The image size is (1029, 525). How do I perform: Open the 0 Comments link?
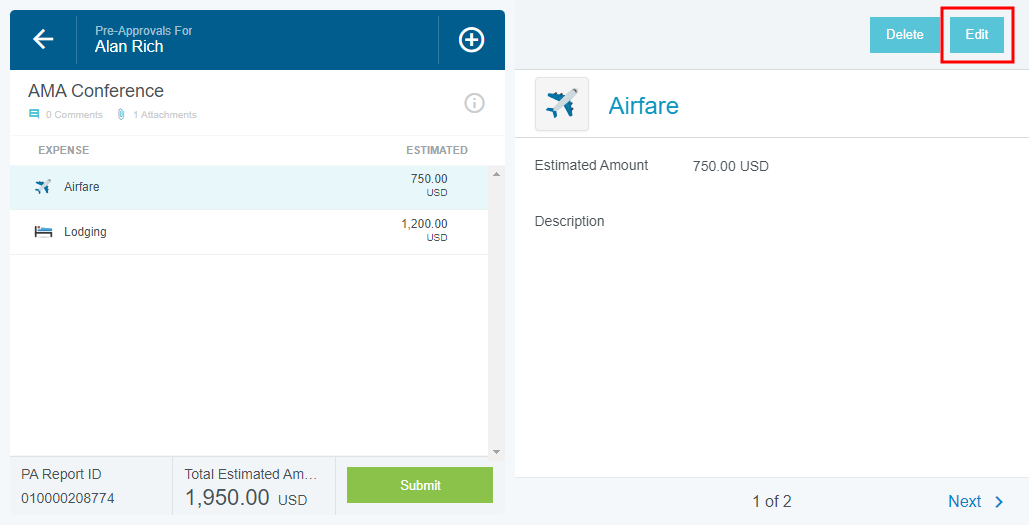coord(74,115)
